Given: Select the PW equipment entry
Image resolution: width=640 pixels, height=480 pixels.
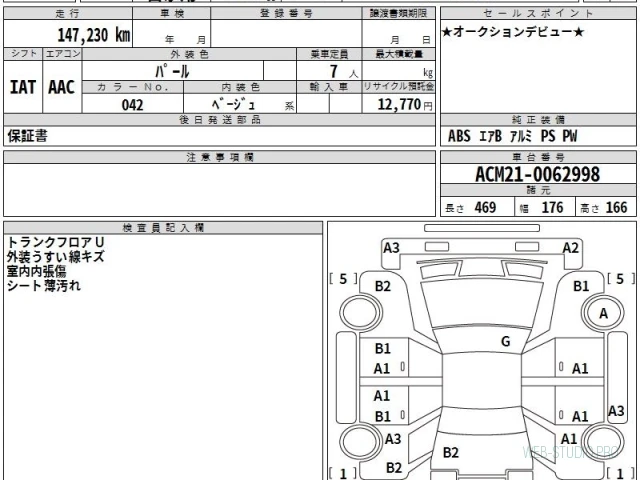Looking at the screenshot, I should click(570, 136).
